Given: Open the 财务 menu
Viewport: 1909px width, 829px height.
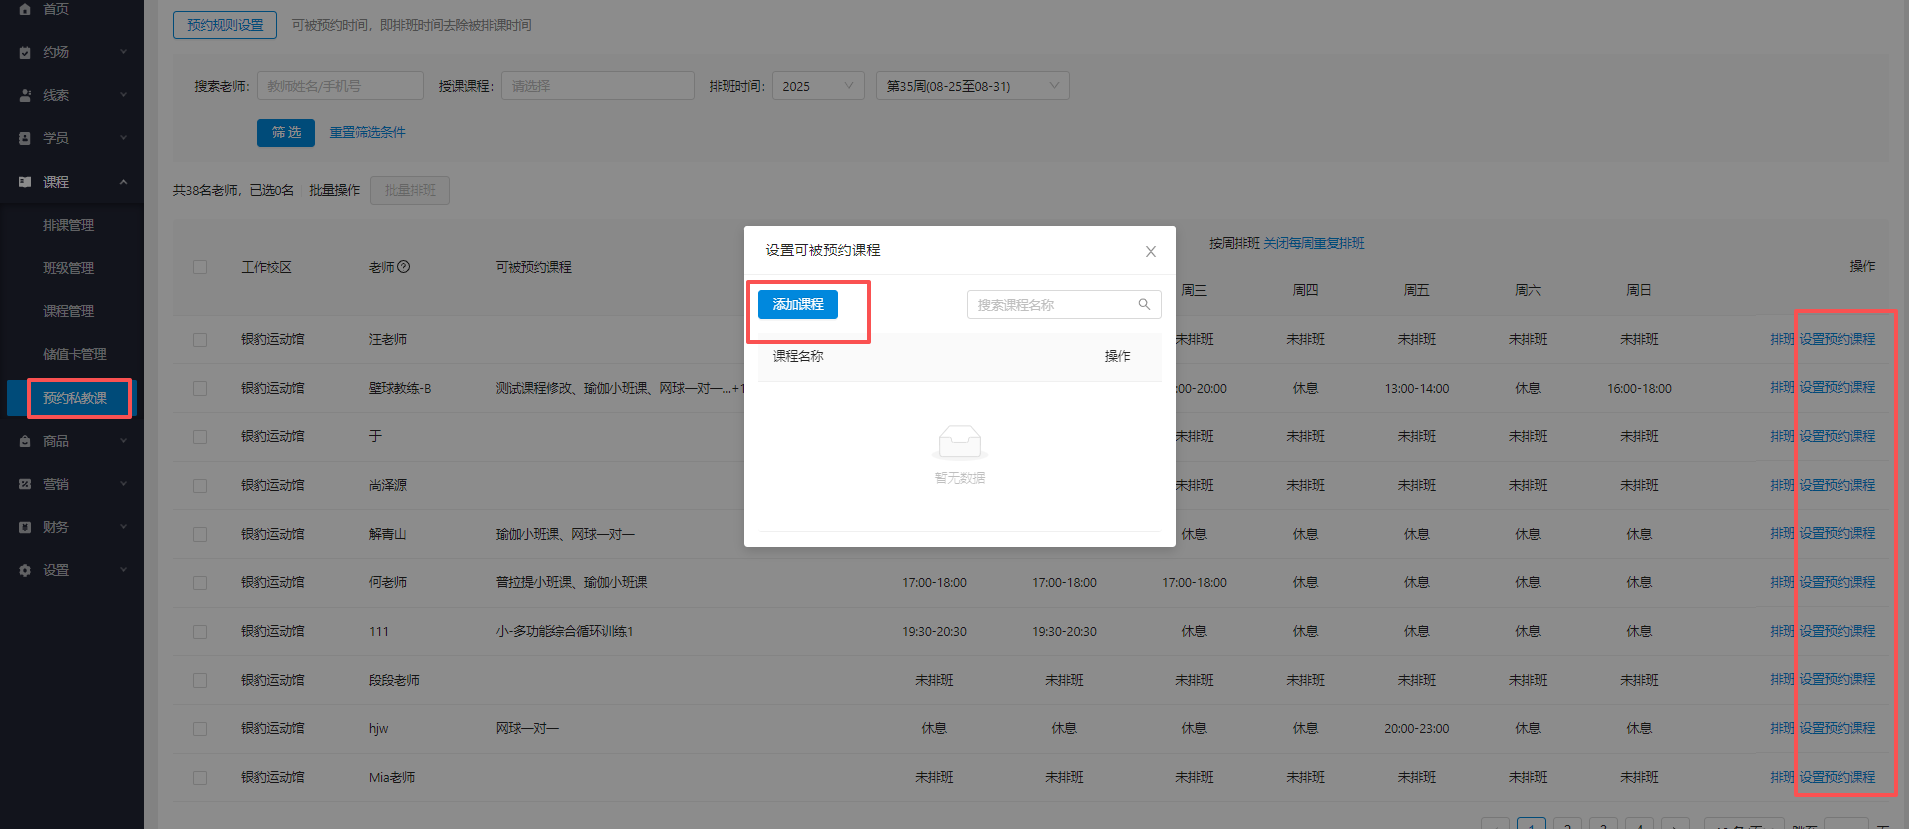Looking at the screenshot, I should point(72,527).
